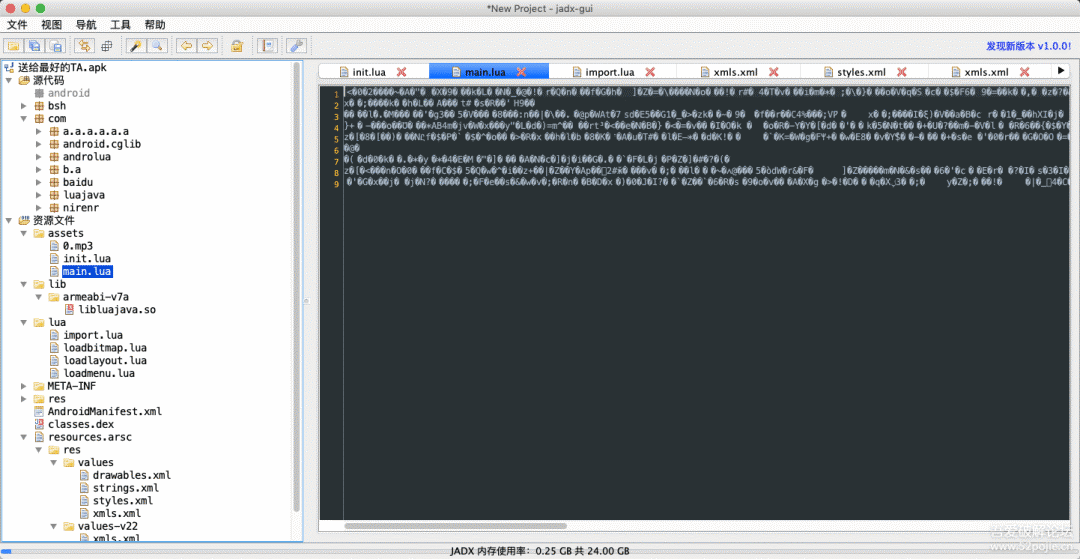Open the 工具 menu
Image resolution: width=1080 pixels, height=559 pixels.
121,25
